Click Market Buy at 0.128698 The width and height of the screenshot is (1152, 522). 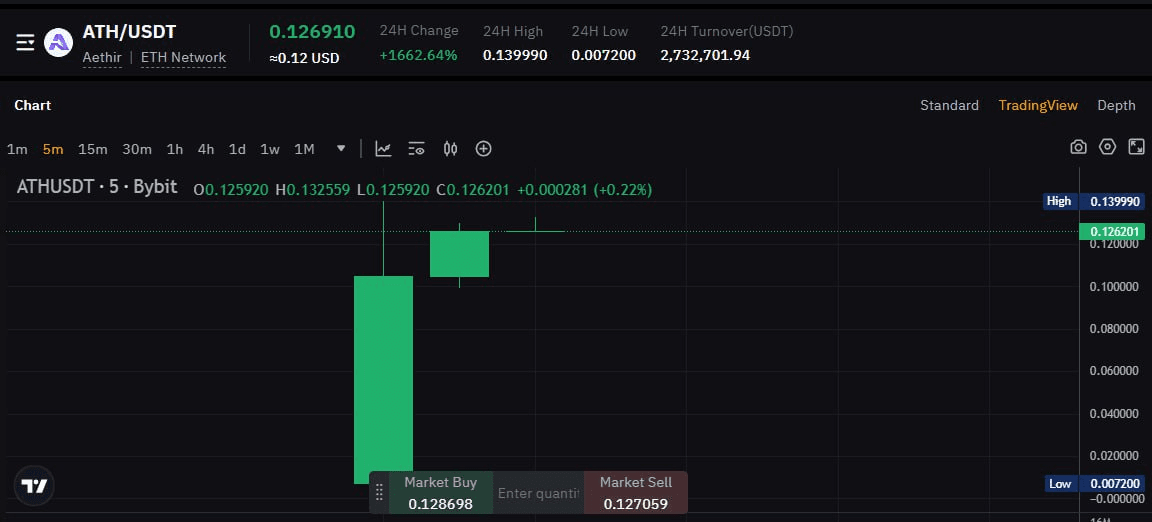tap(441, 493)
